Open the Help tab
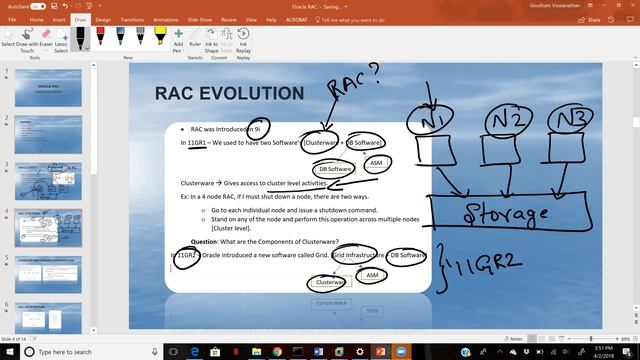This screenshot has height=360, width=640. tap(271, 20)
